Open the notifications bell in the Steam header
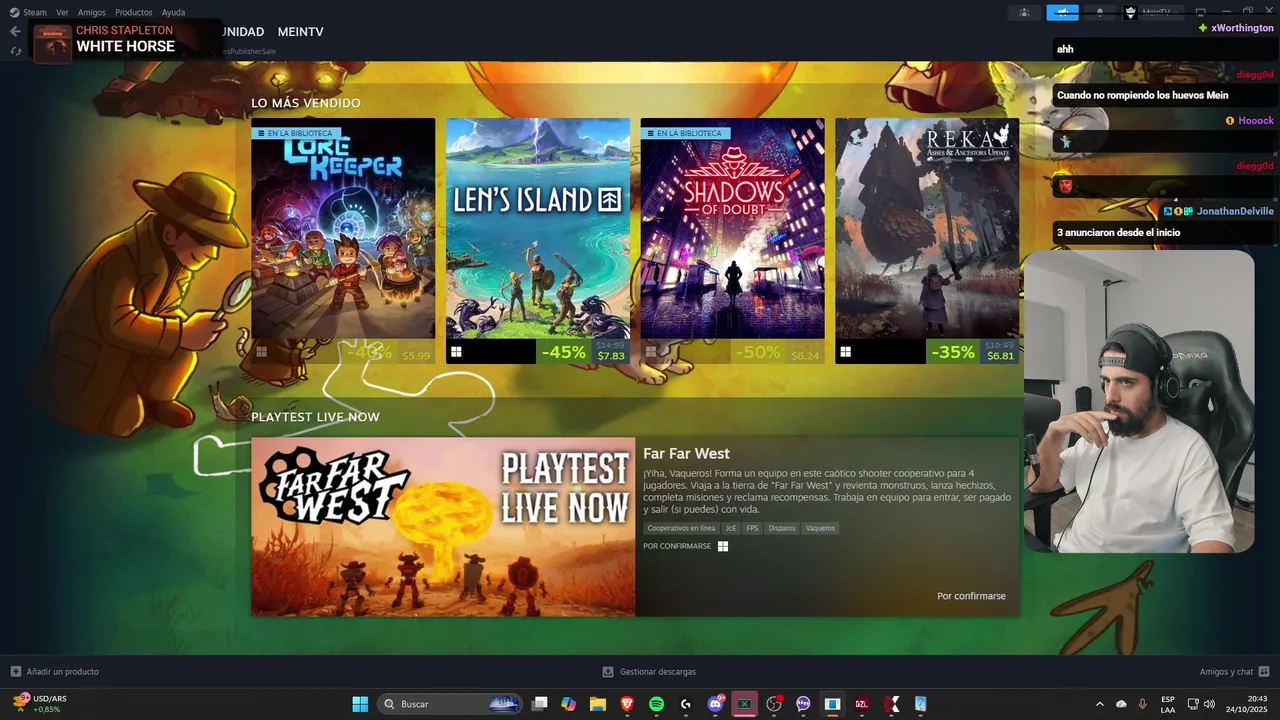1280x720 pixels. tap(1100, 12)
